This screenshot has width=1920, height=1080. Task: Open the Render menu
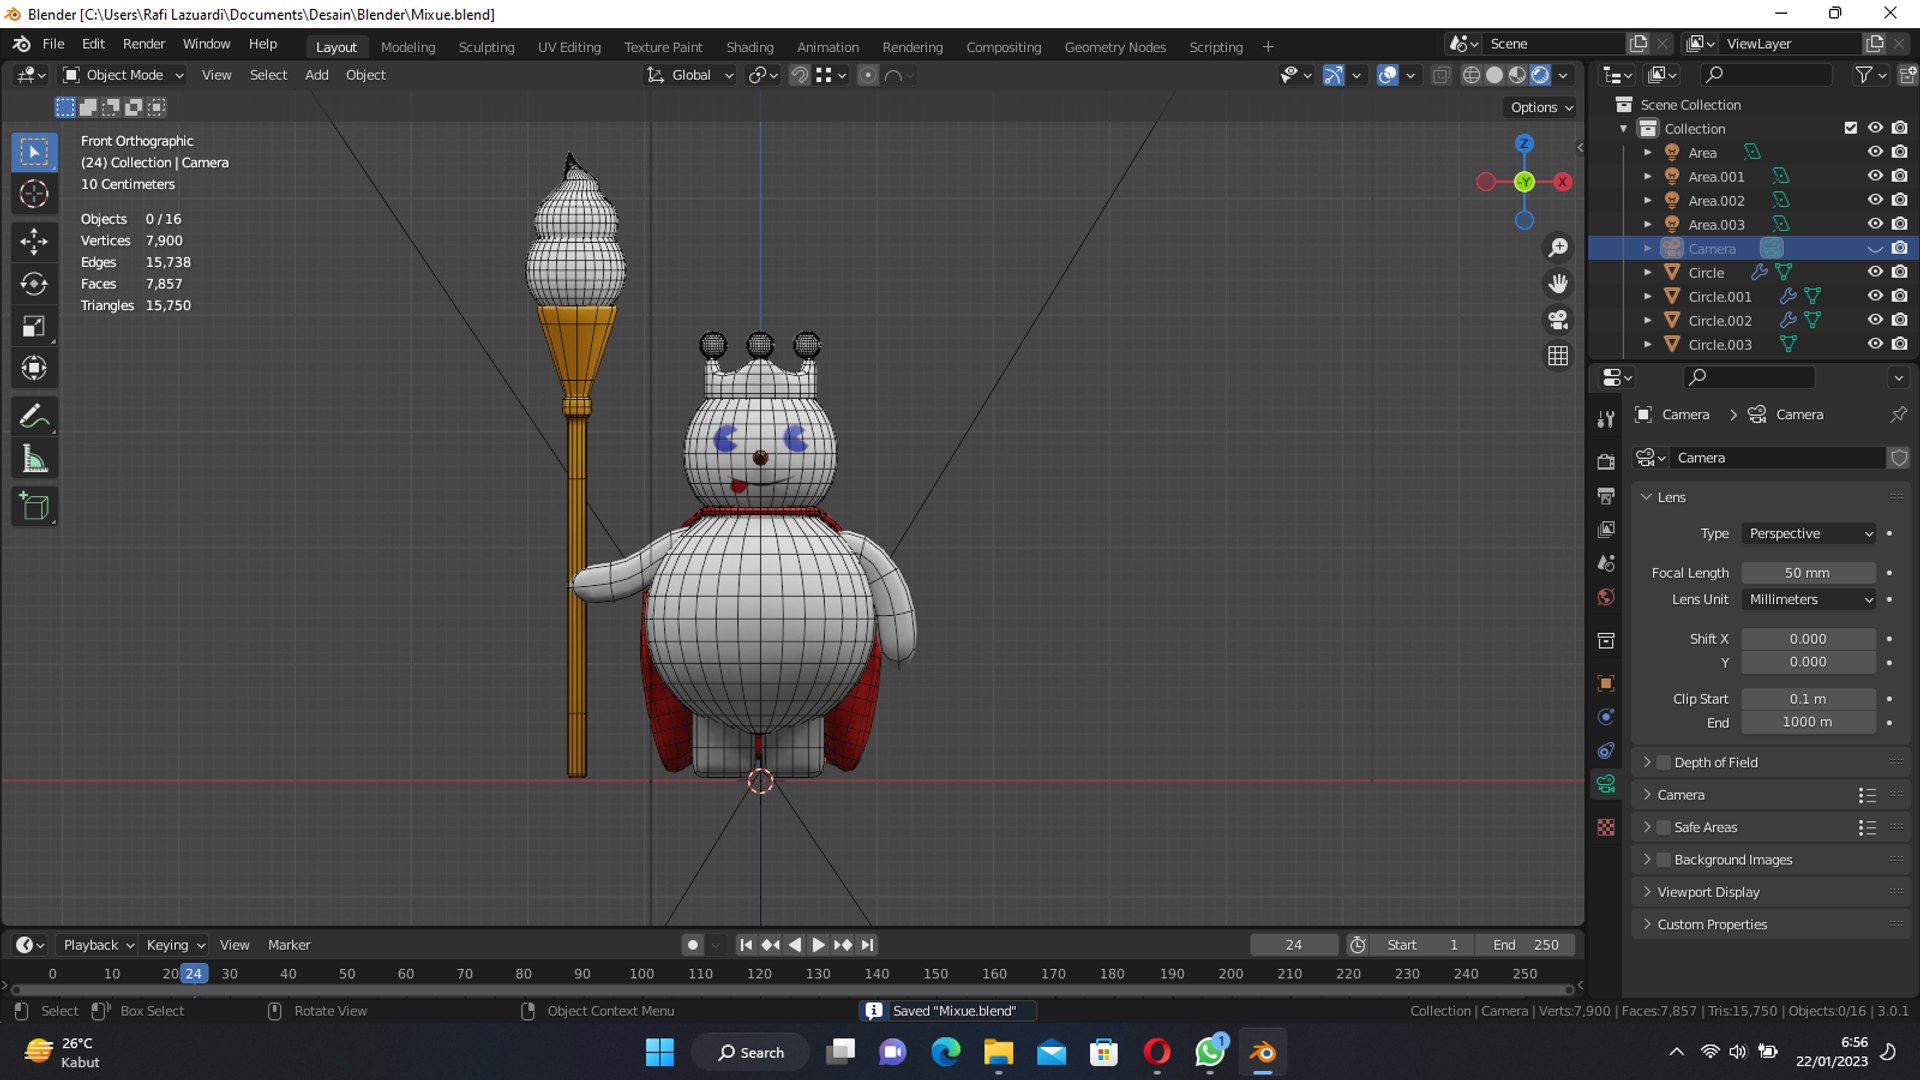click(x=144, y=44)
